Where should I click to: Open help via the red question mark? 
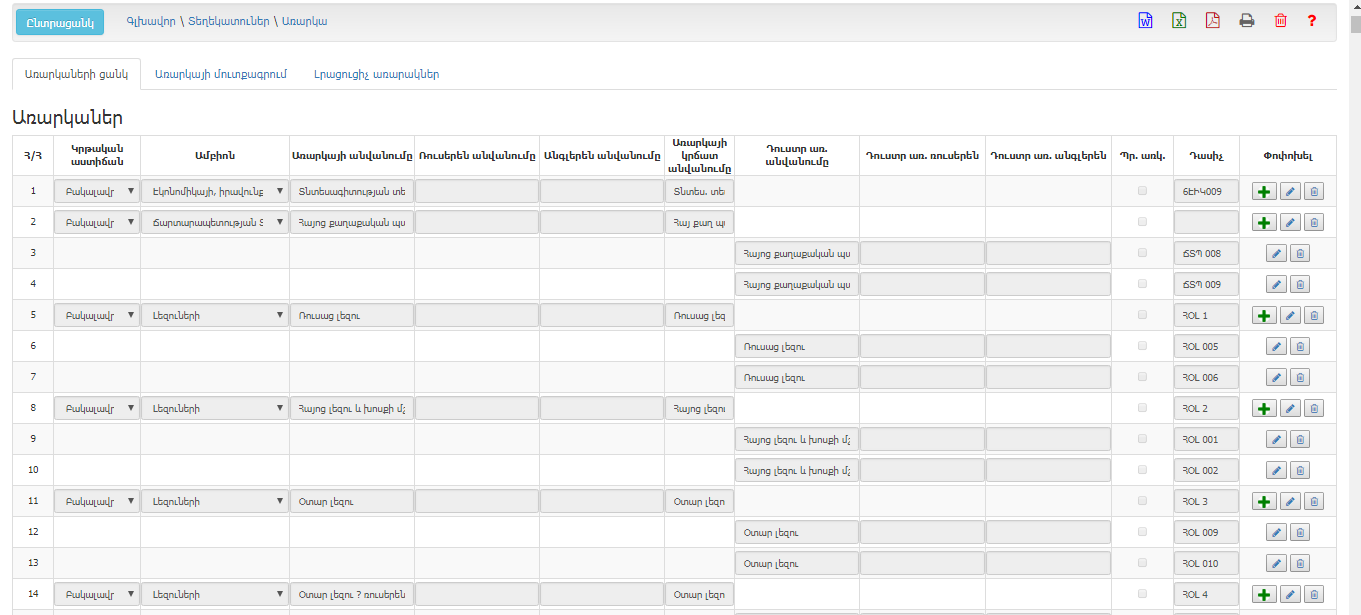pos(1312,21)
